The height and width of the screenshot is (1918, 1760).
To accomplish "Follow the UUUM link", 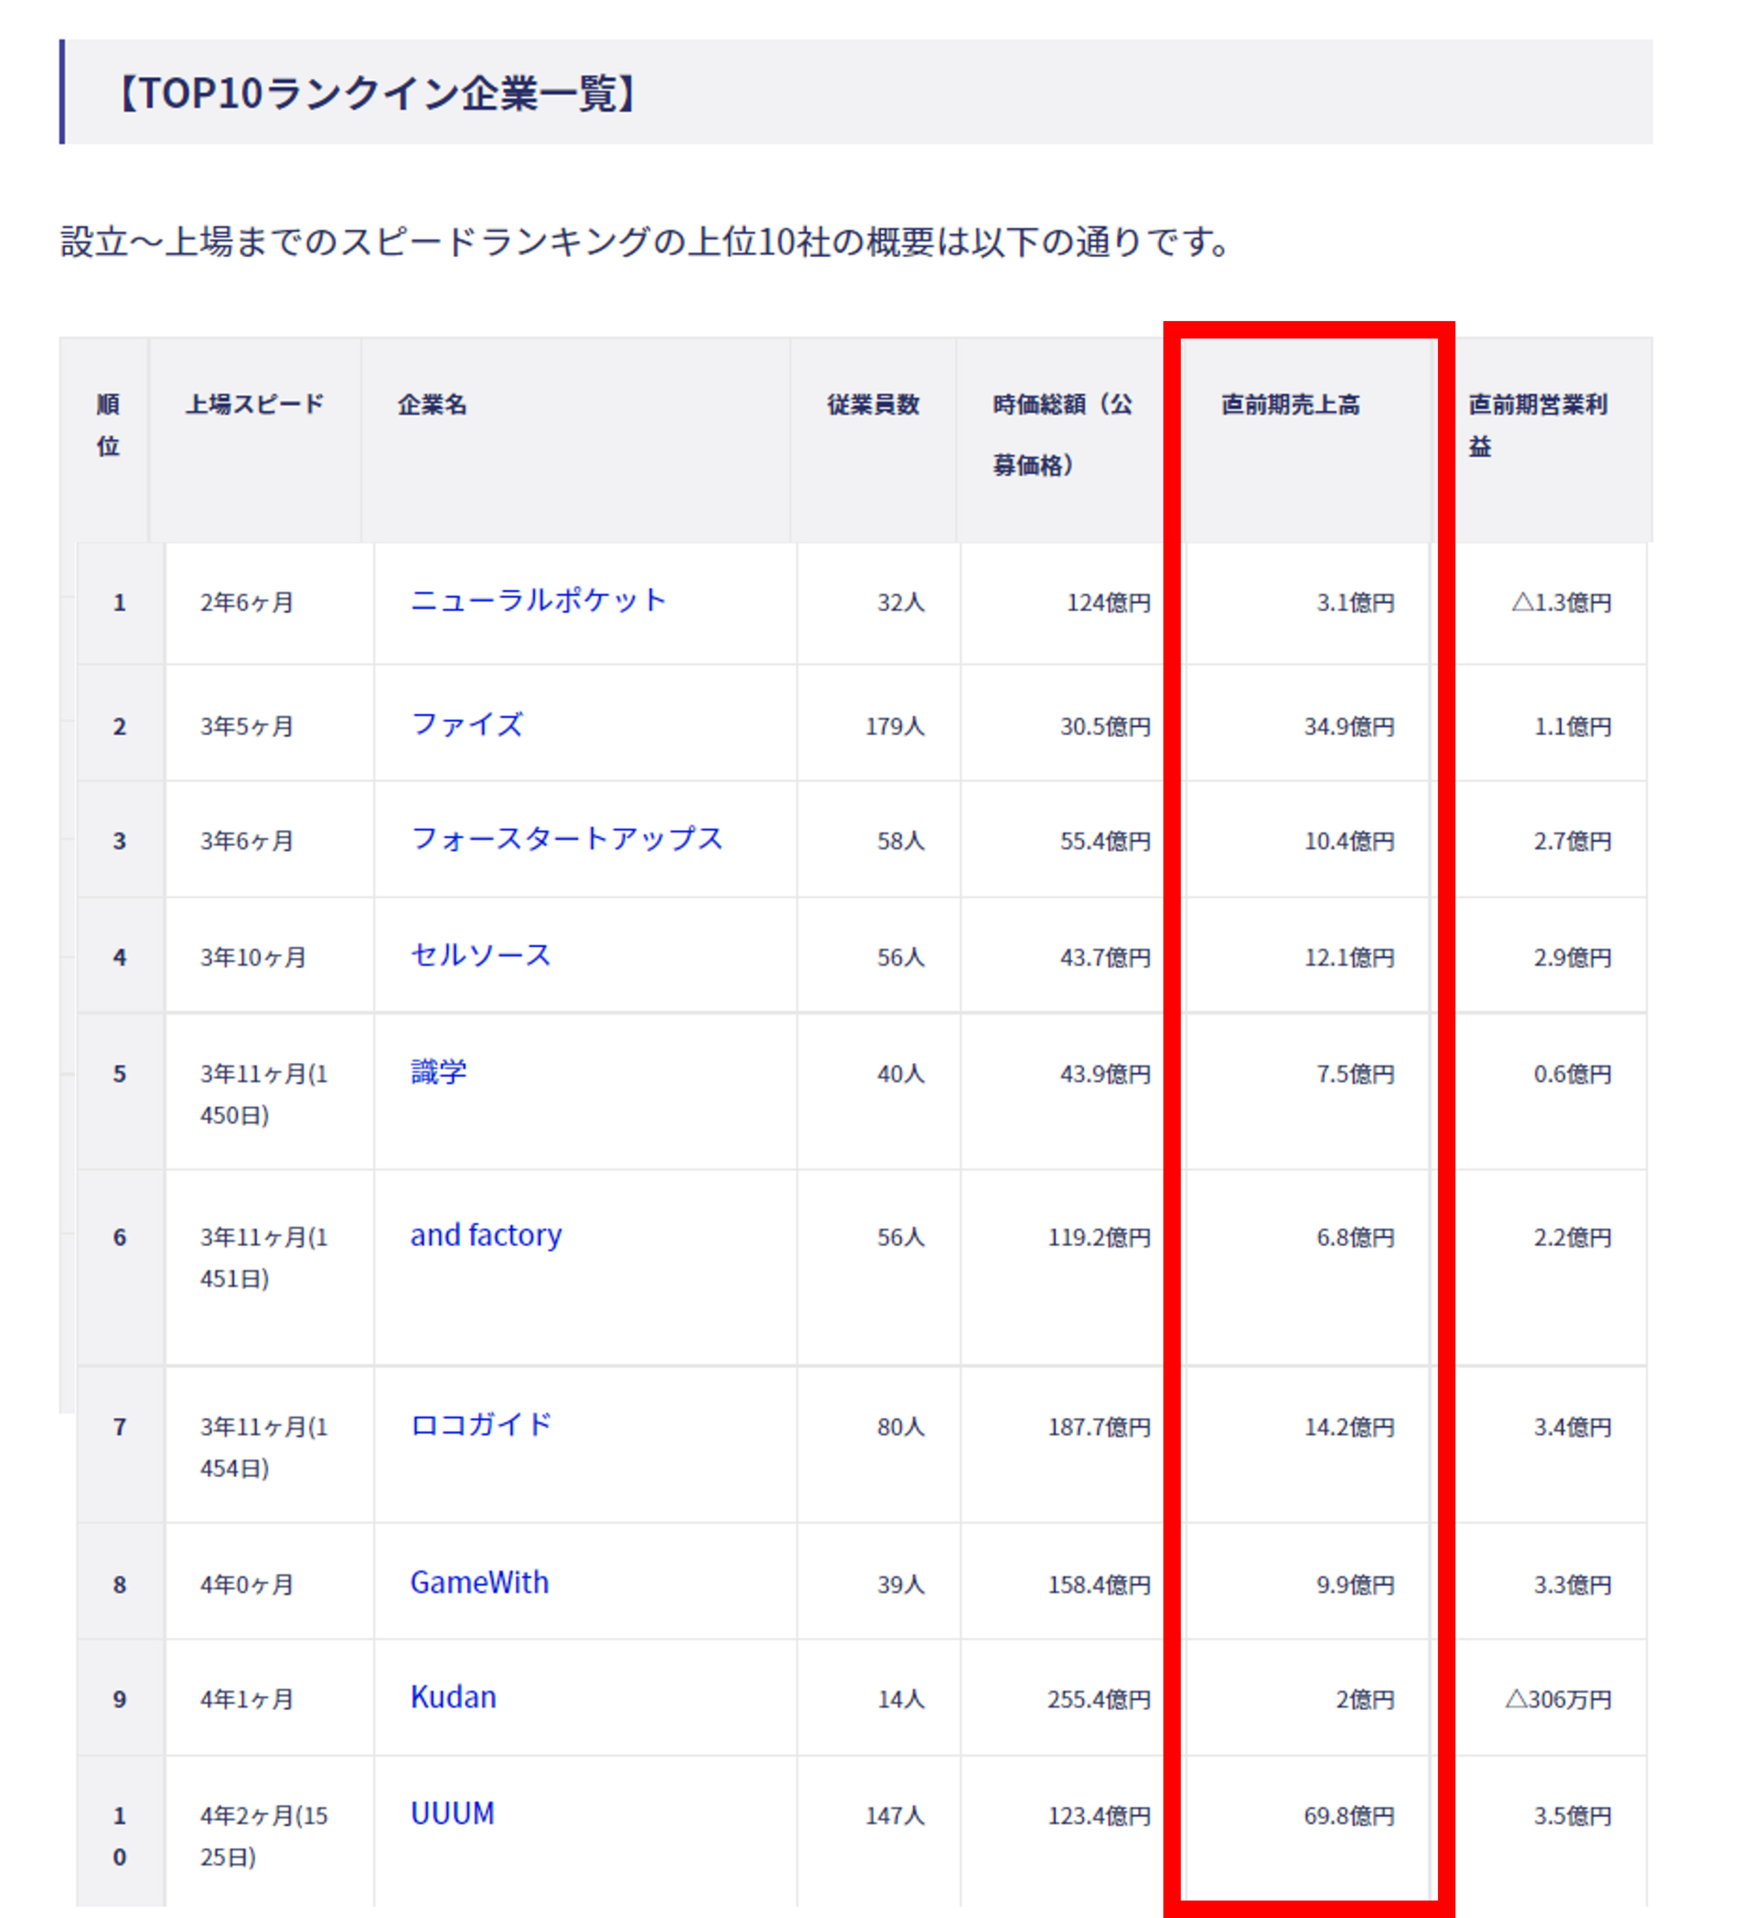I will [x=452, y=1814].
